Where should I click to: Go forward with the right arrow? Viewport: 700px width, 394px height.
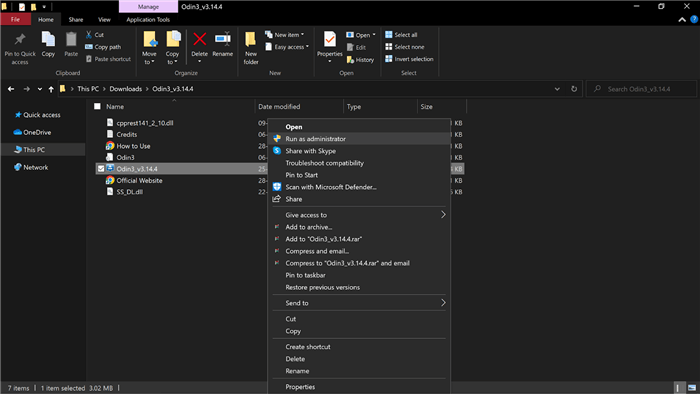click(x=27, y=89)
